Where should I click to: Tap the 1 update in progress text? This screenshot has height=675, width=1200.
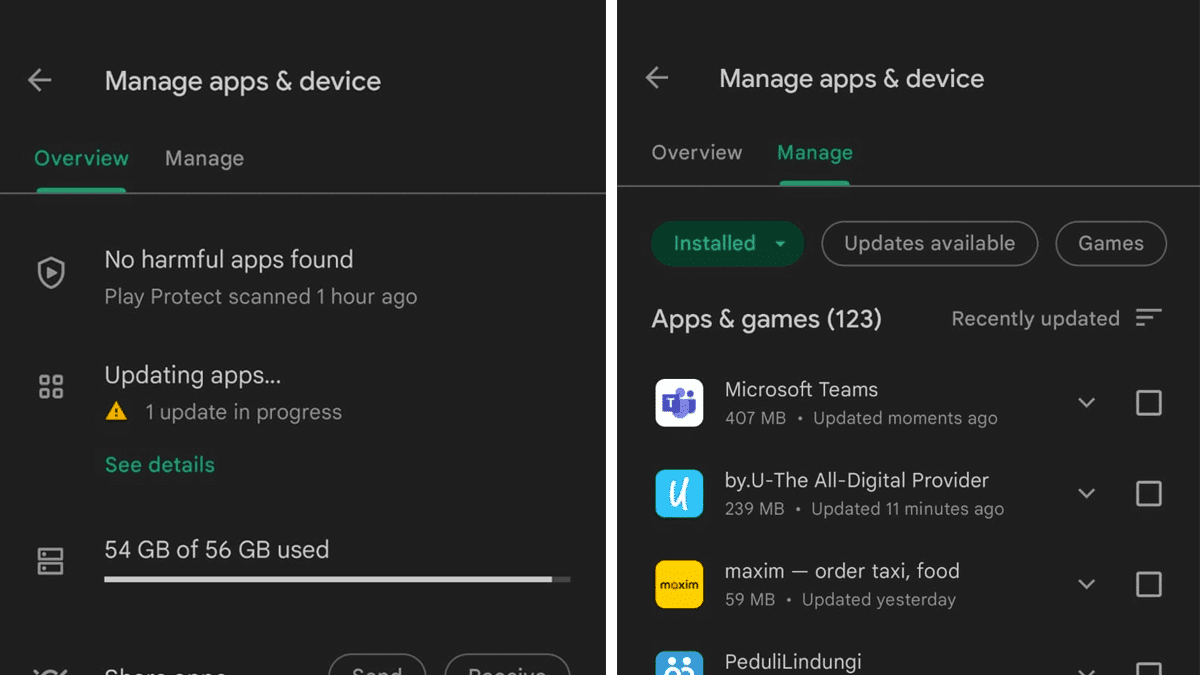point(243,412)
